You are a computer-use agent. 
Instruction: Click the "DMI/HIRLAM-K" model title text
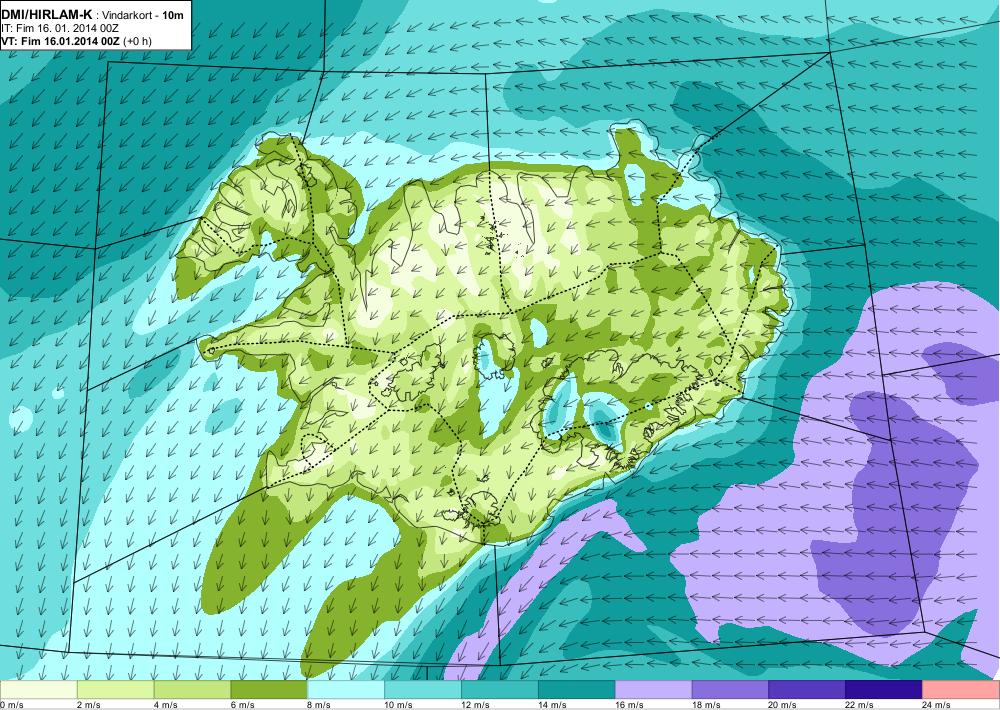[x=46, y=15]
